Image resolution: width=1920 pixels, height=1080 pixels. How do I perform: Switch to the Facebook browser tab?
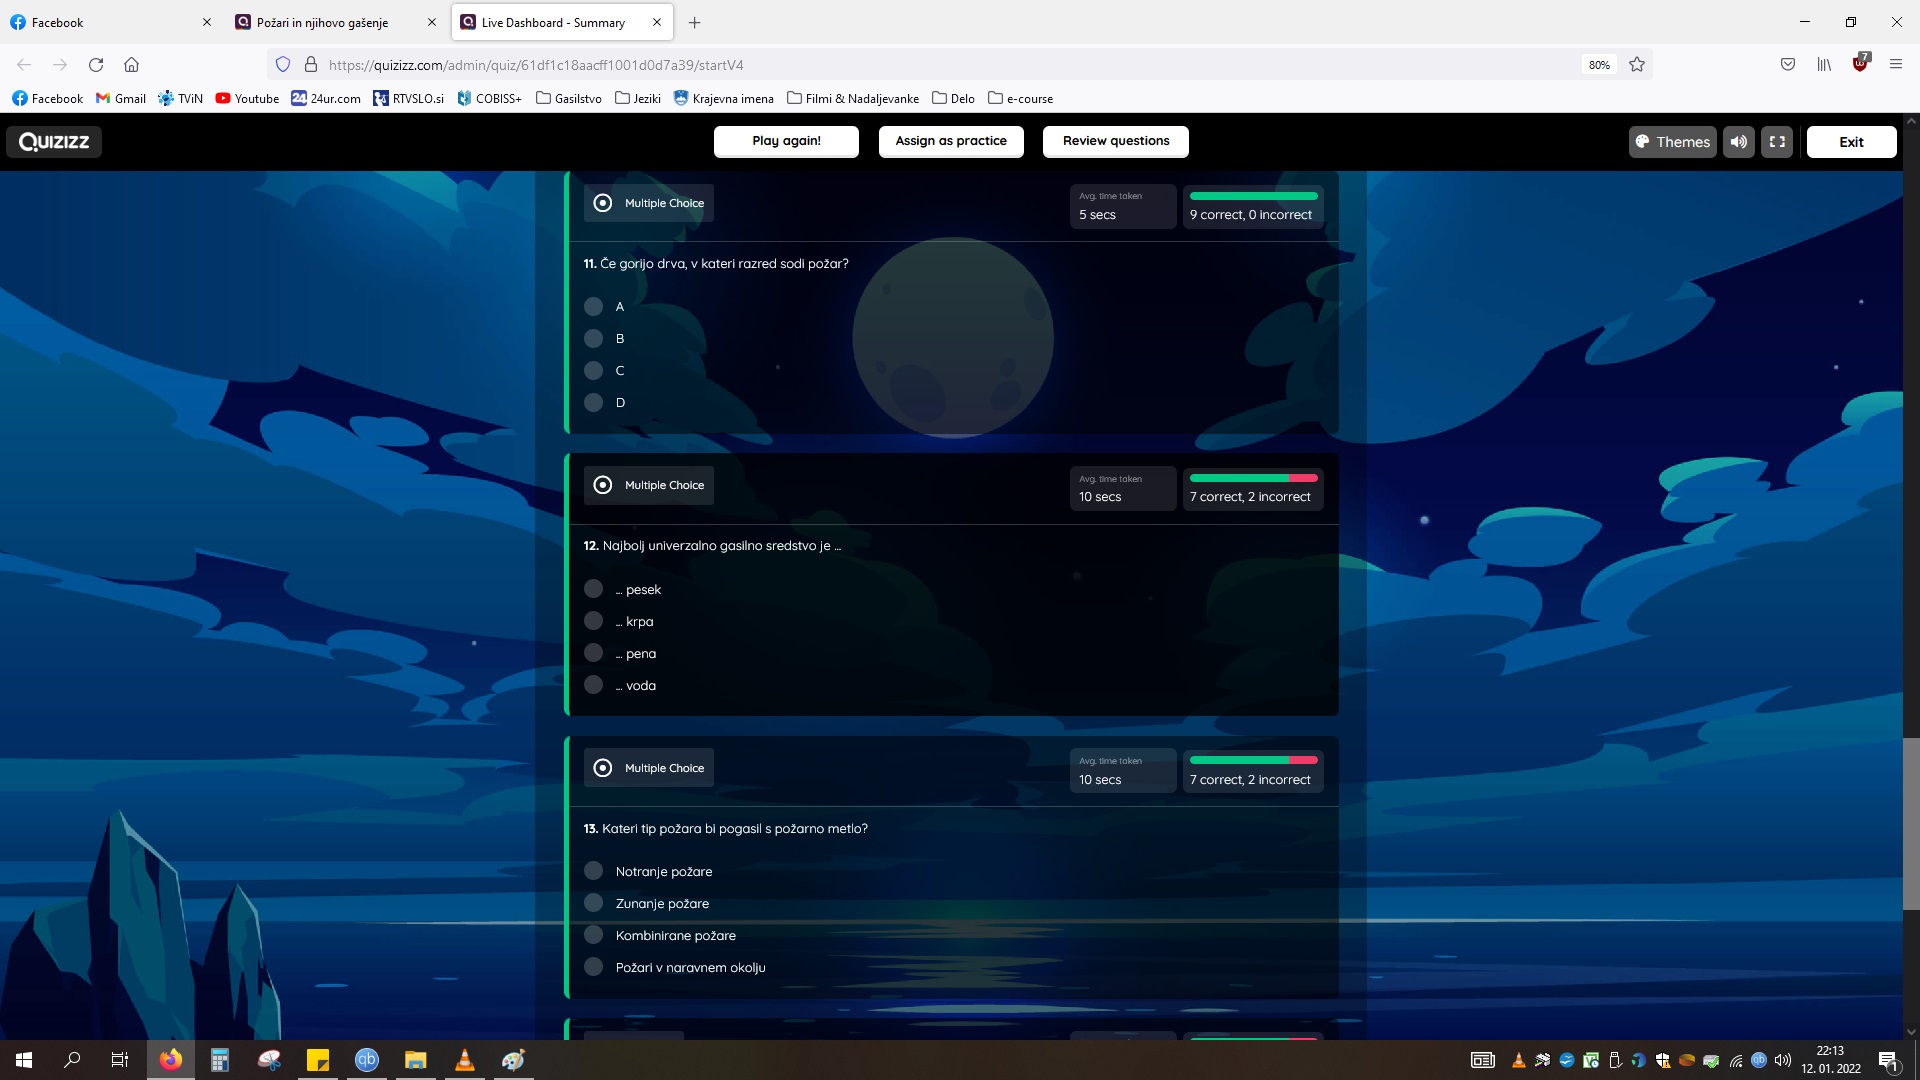pyautogui.click(x=58, y=22)
